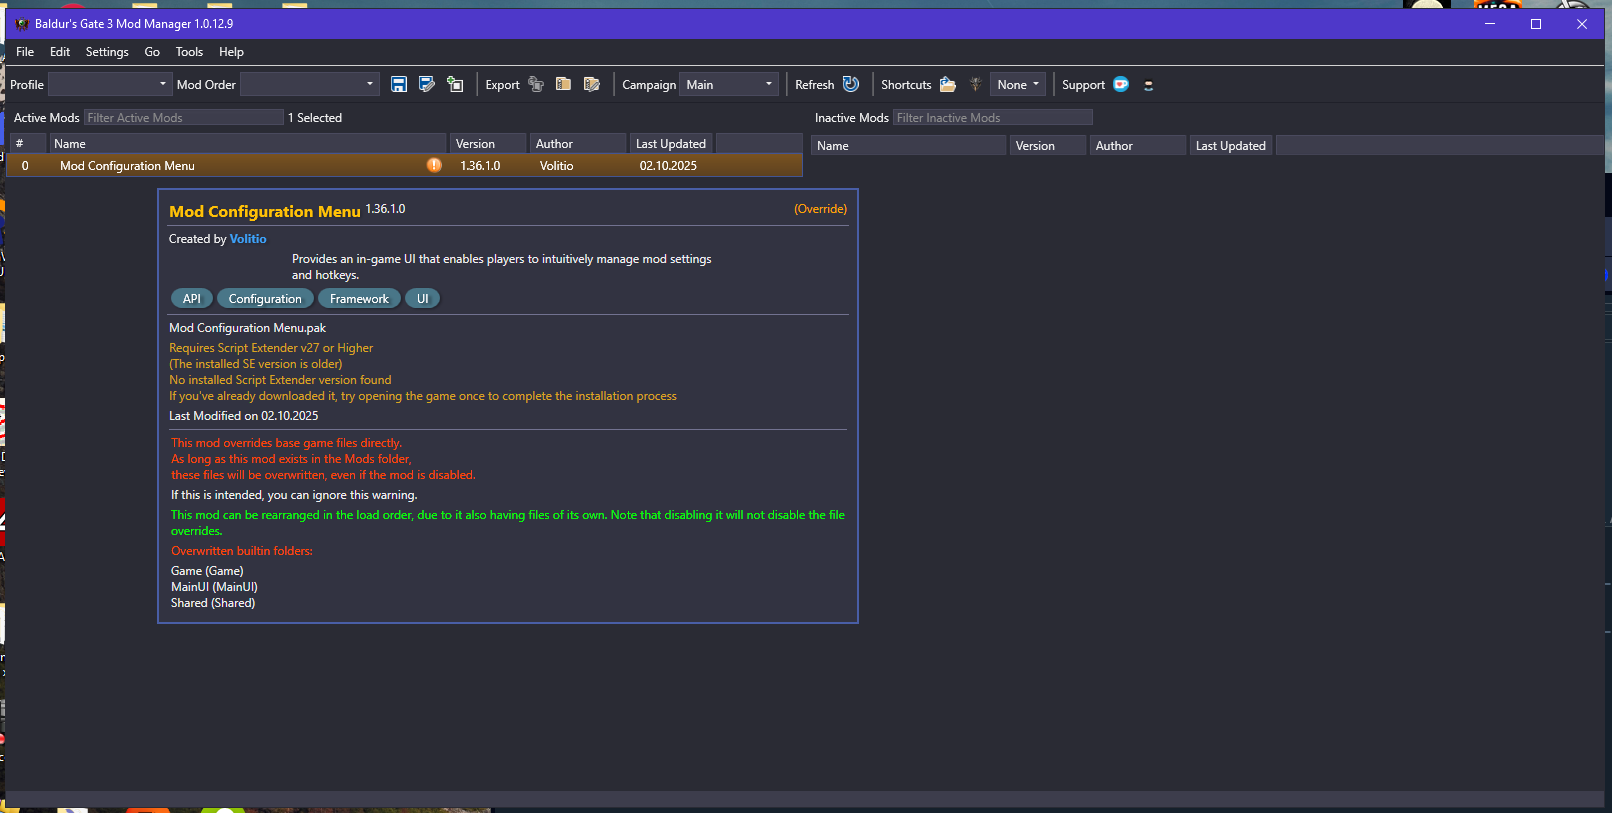The image size is (1612, 813).
Task: Open the File menu
Action: click(x=25, y=52)
